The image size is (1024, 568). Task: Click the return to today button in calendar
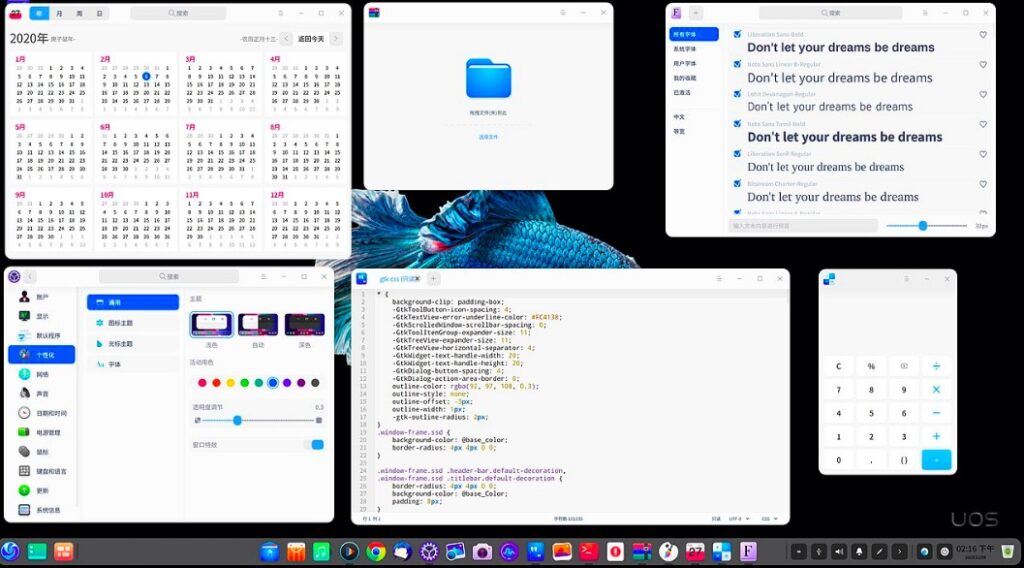[x=310, y=38]
